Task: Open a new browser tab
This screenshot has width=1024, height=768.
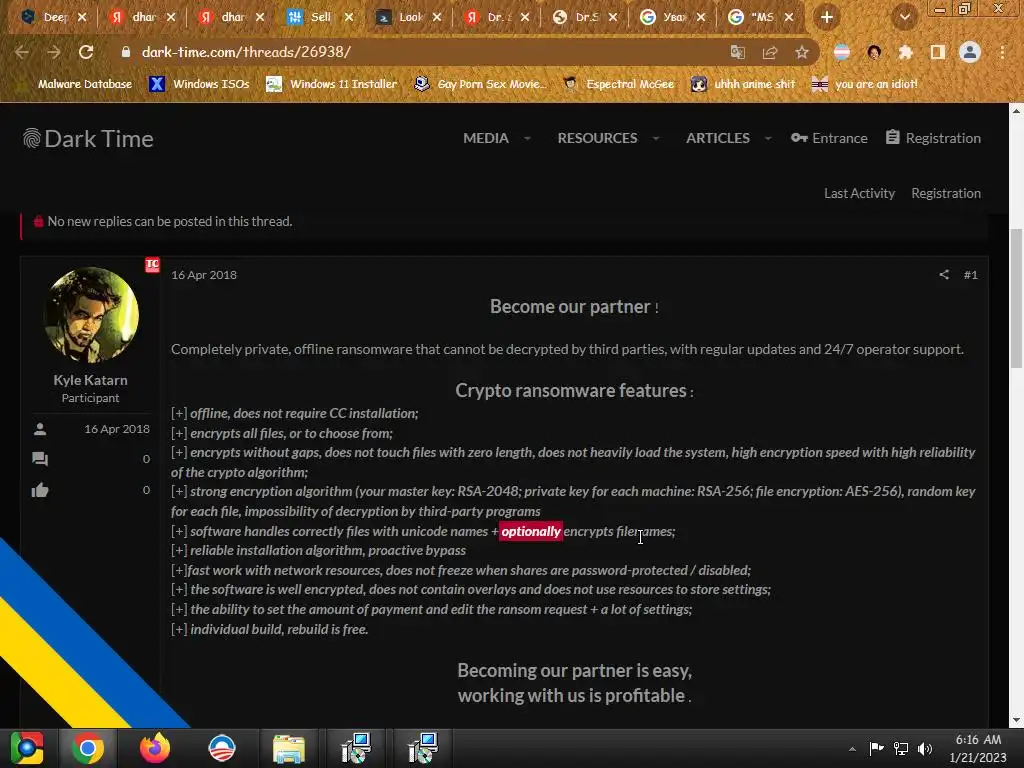Action: 827,17
